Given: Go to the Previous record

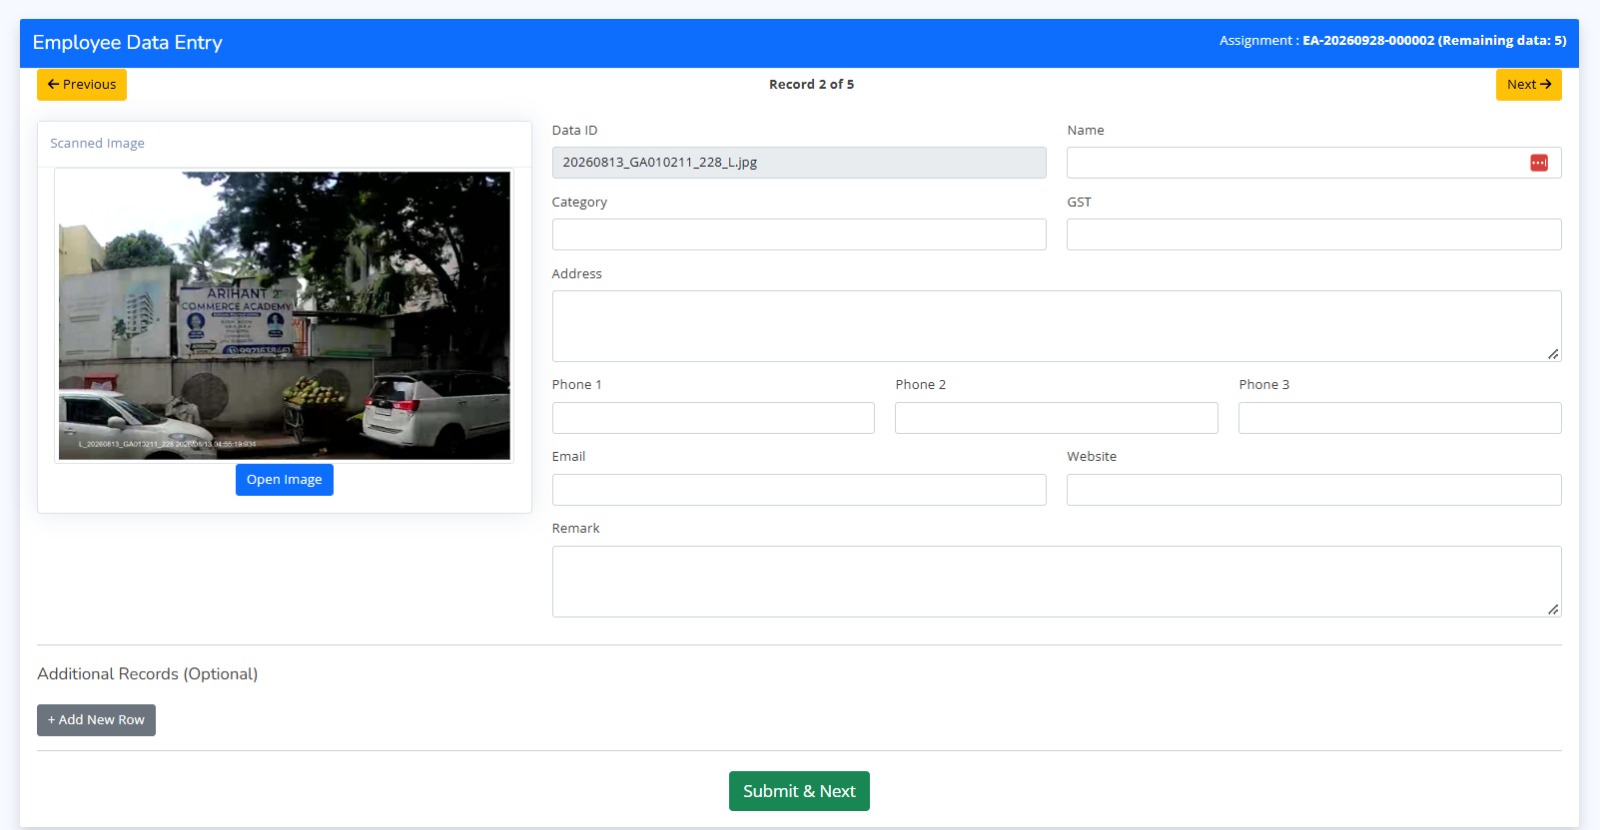Looking at the screenshot, I should pyautogui.click(x=82, y=85).
